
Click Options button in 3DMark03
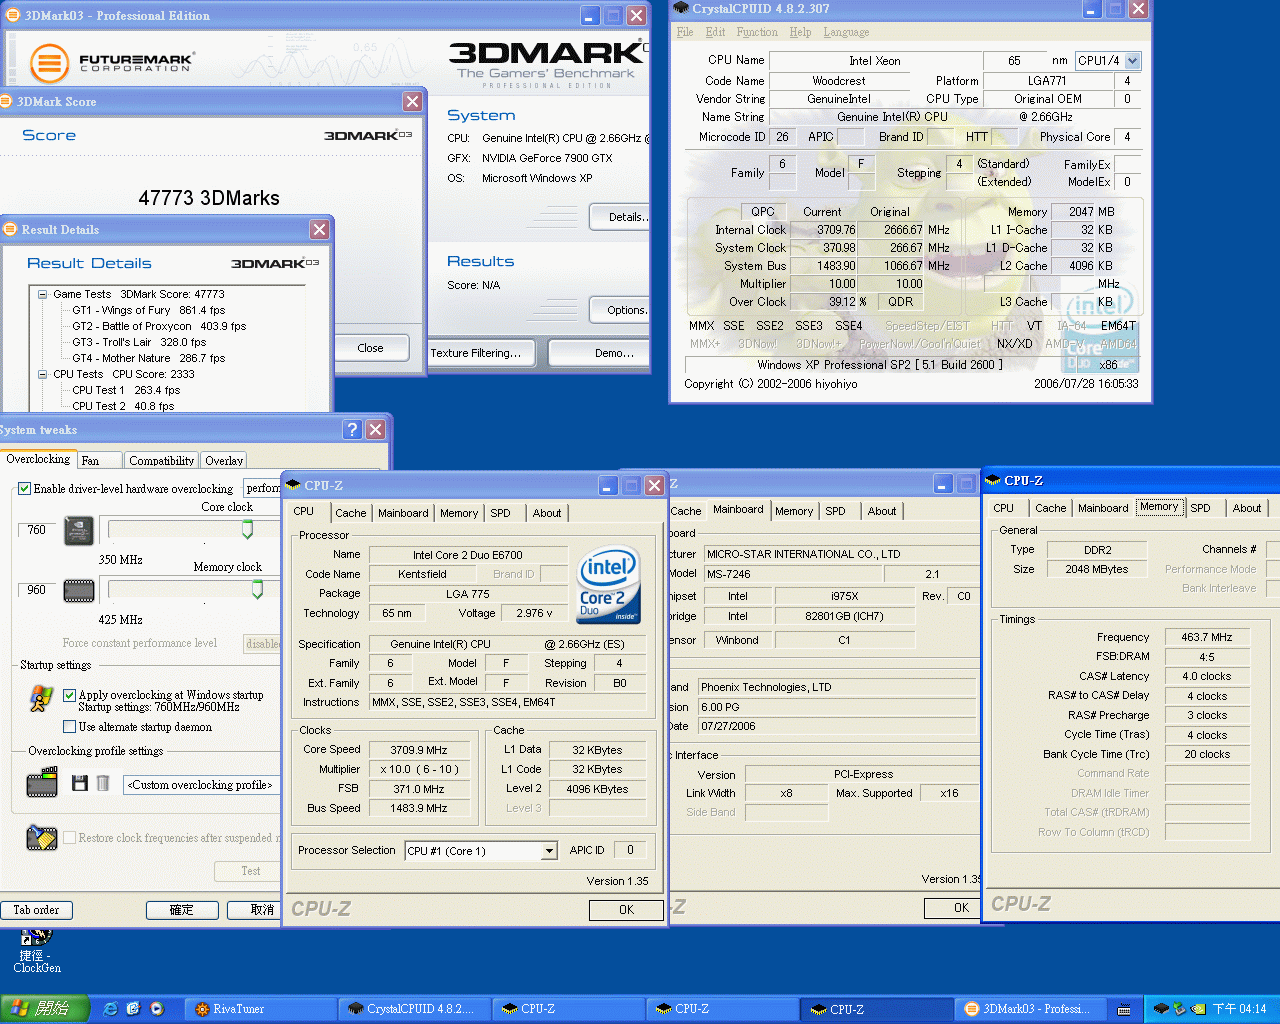pos(621,310)
